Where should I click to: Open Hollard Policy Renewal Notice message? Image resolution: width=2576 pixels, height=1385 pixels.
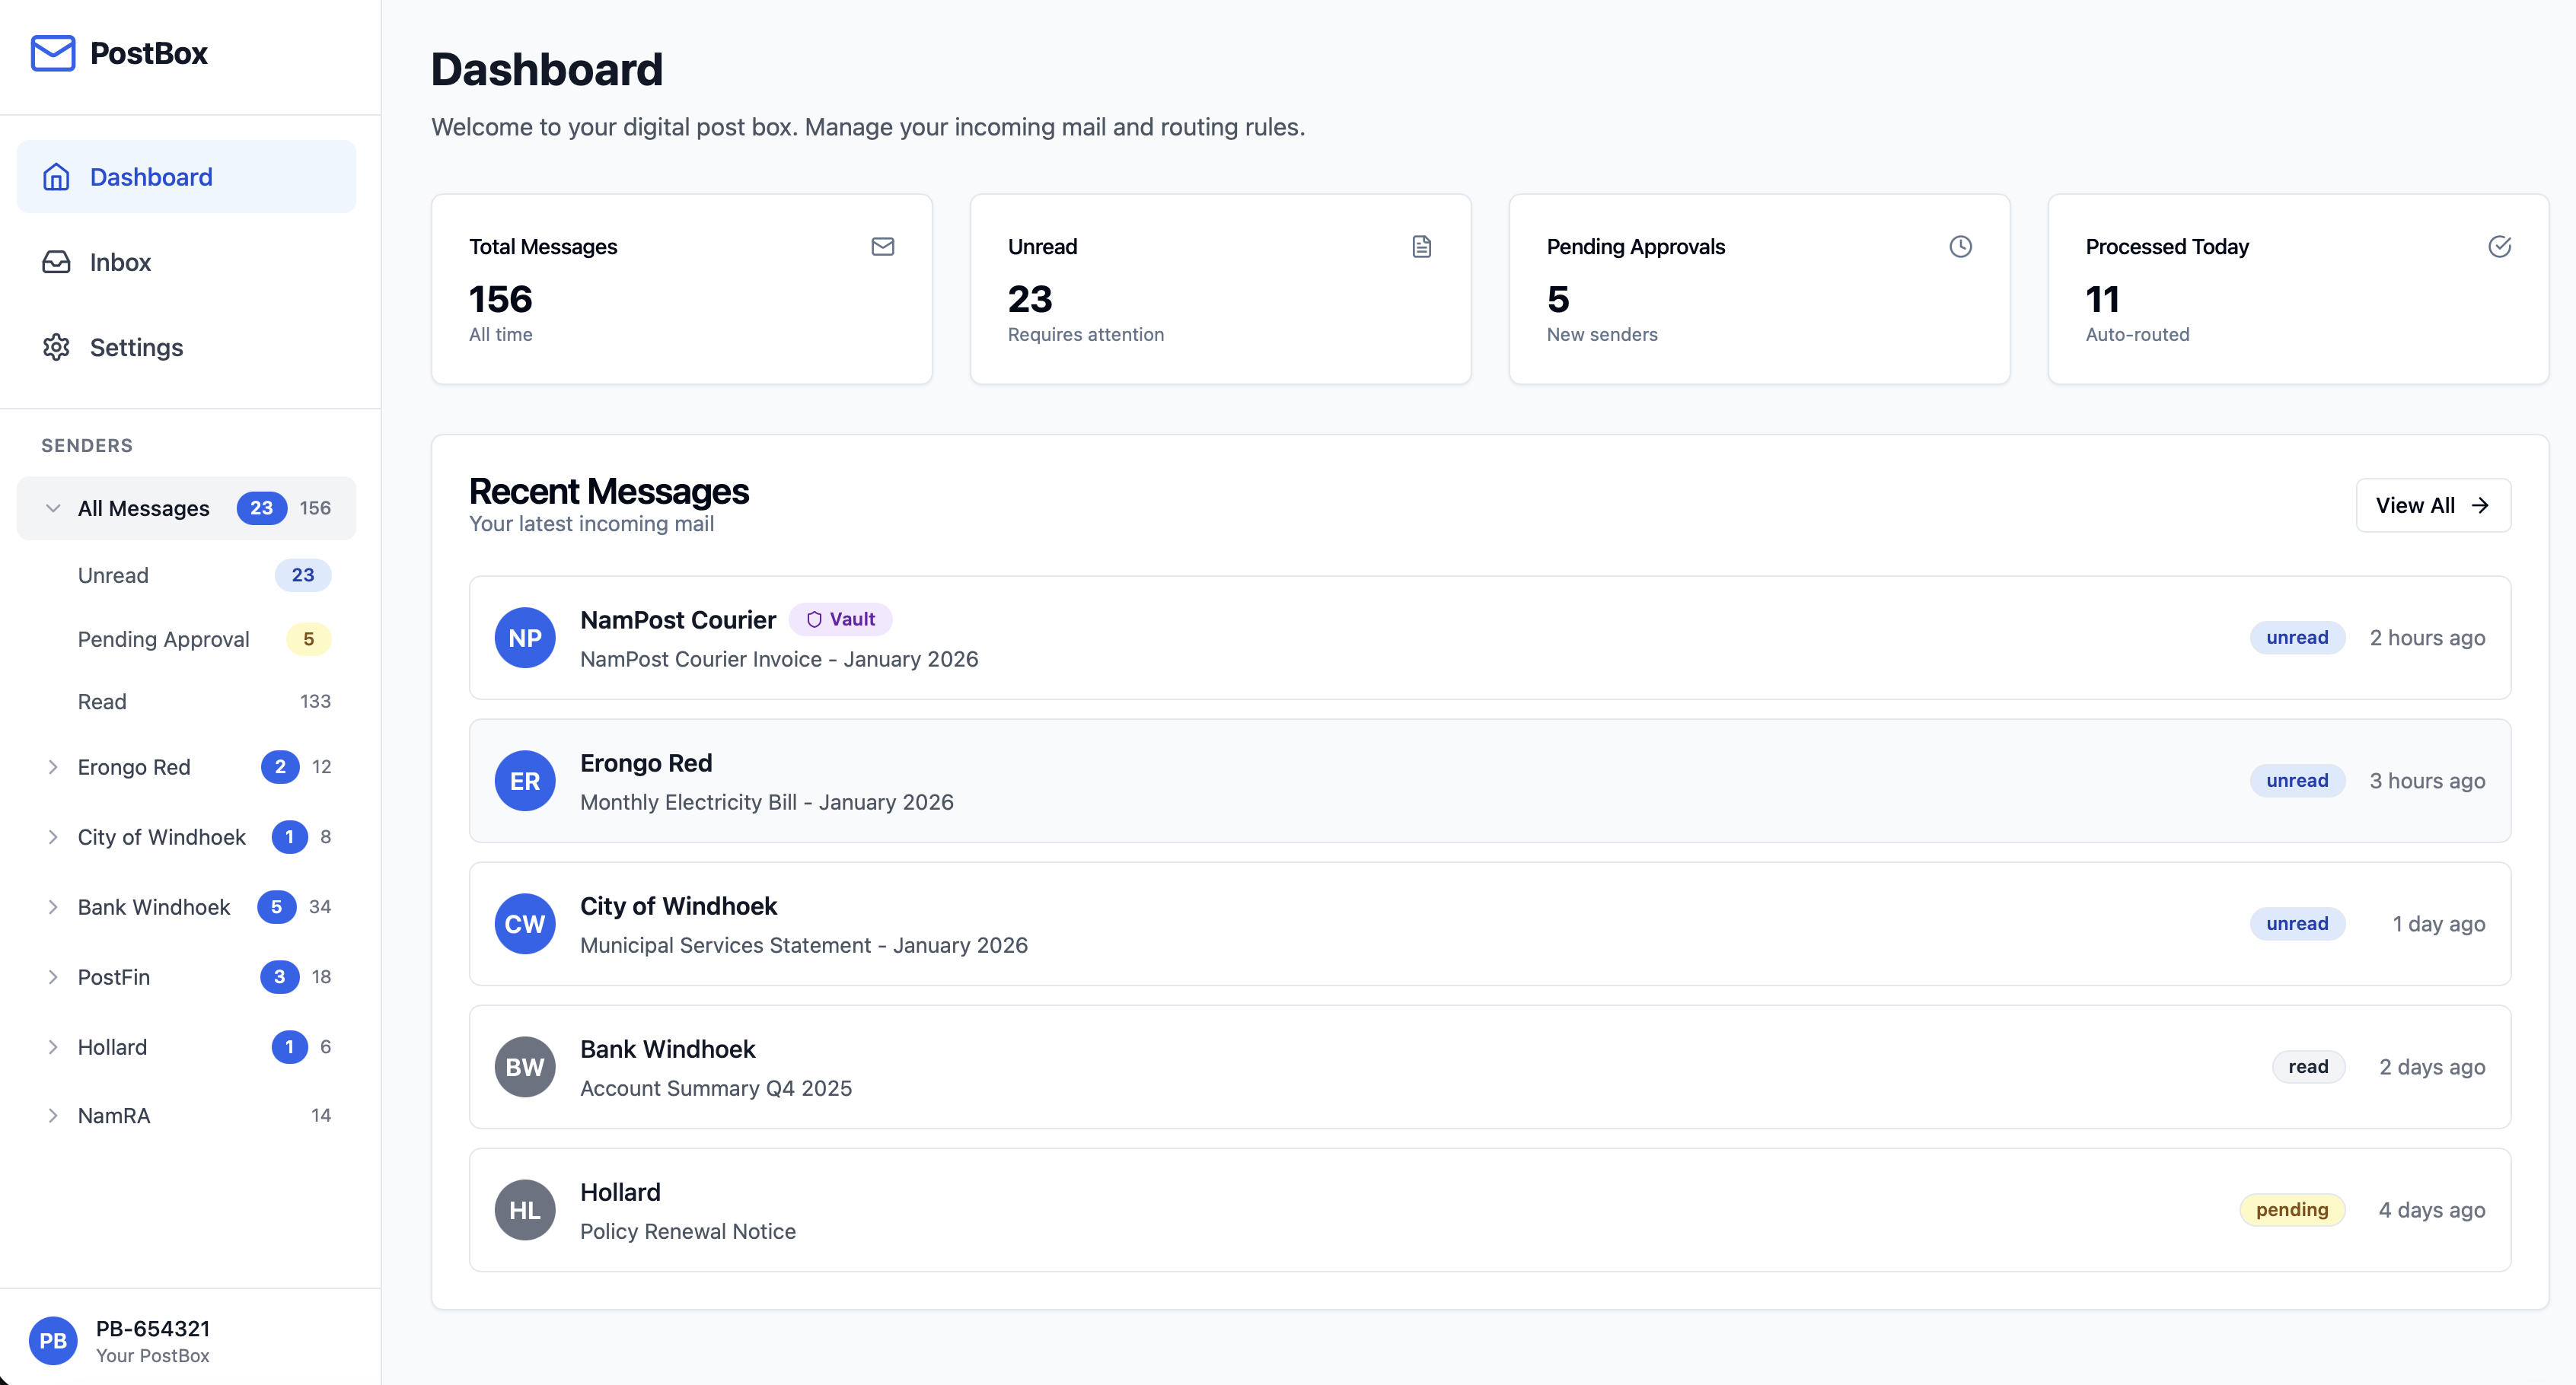tap(1490, 1210)
